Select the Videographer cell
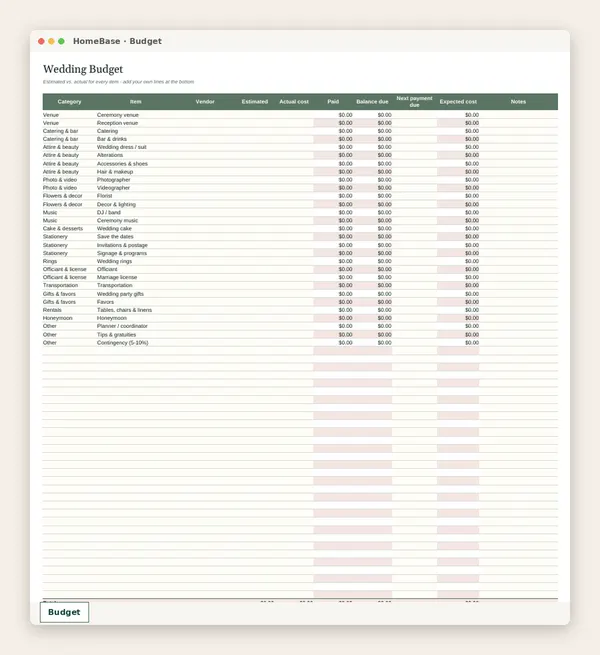 click(135, 188)
